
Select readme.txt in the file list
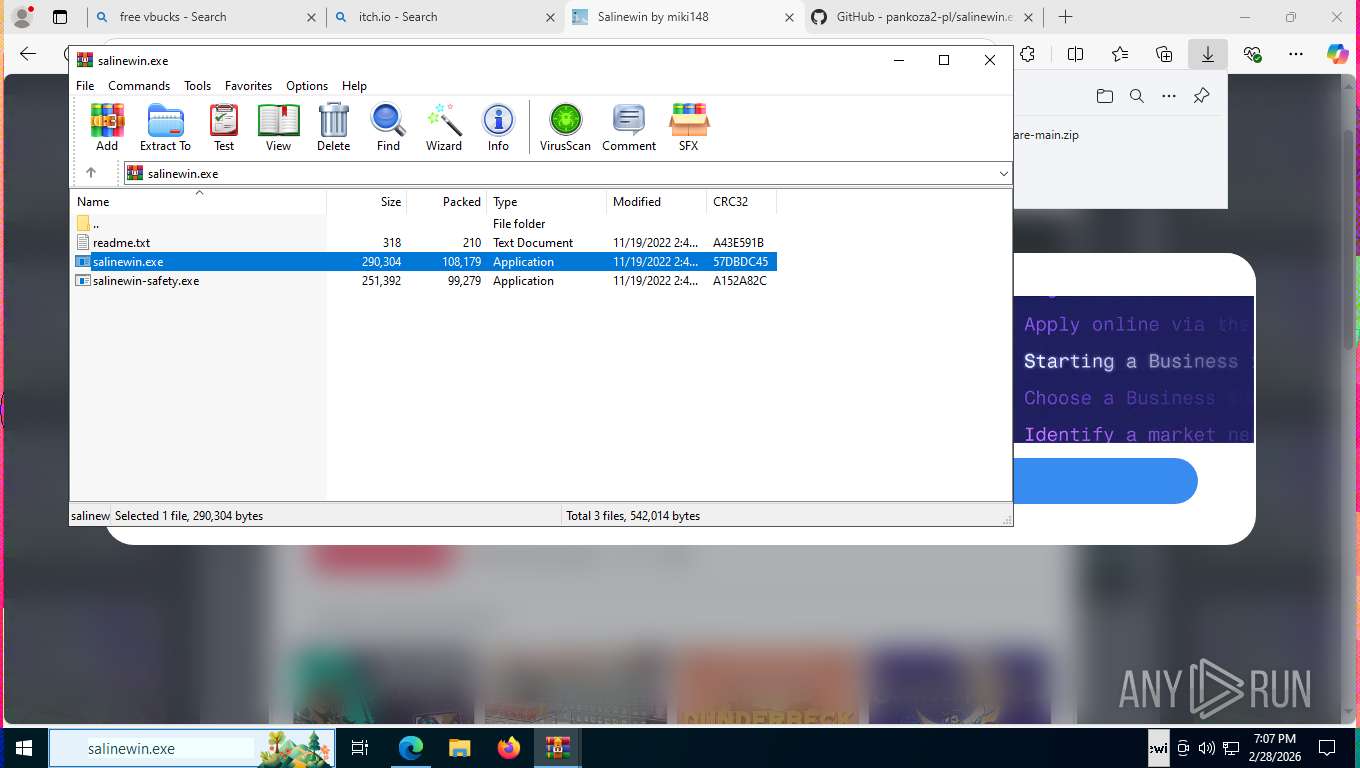point(121,243)
